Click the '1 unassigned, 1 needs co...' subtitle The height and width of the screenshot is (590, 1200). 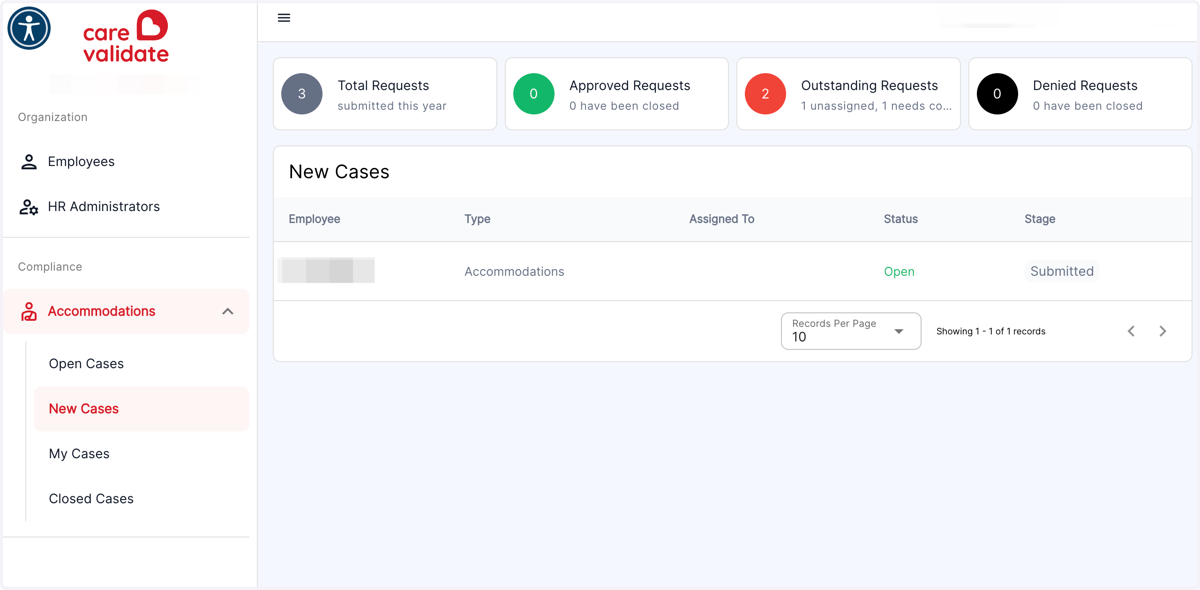[x=876, y=106]
